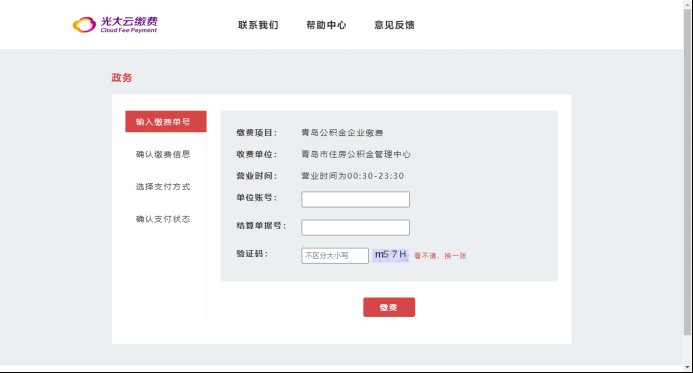Image resolution: width=693 pixels, height=373 pixels.
Task: Focus the 单位账号 input field
Action: (355, 199)
